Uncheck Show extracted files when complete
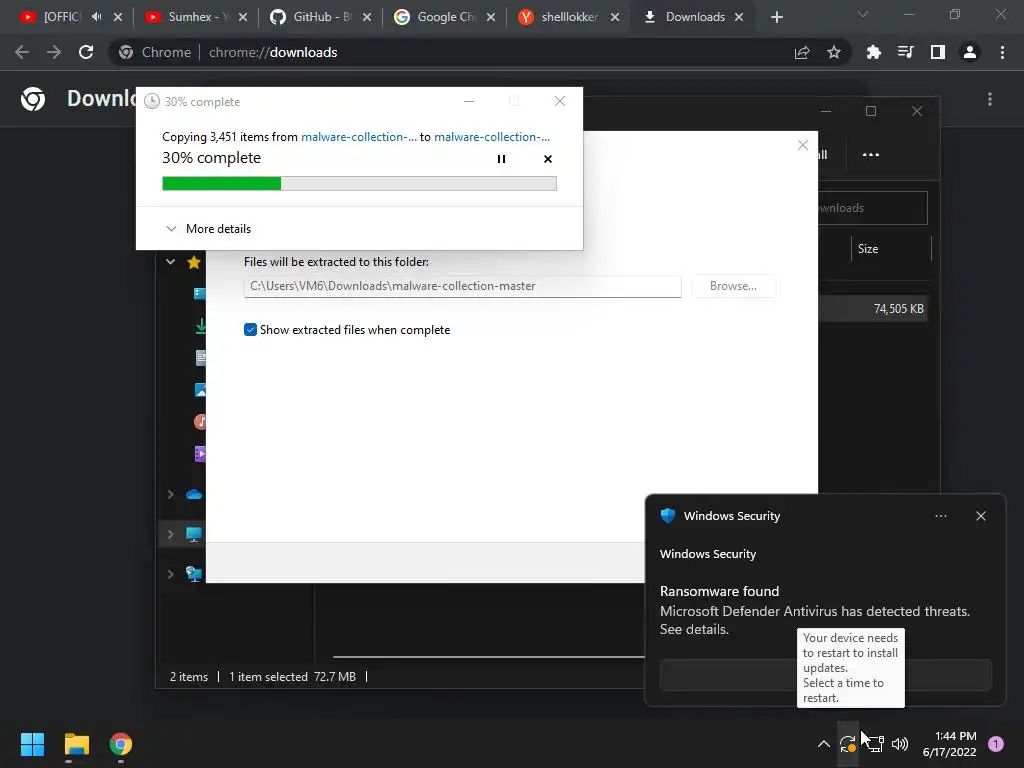The width and height of the screenshot is (1024, 768). pyautogui.click(x=250, y=330)
